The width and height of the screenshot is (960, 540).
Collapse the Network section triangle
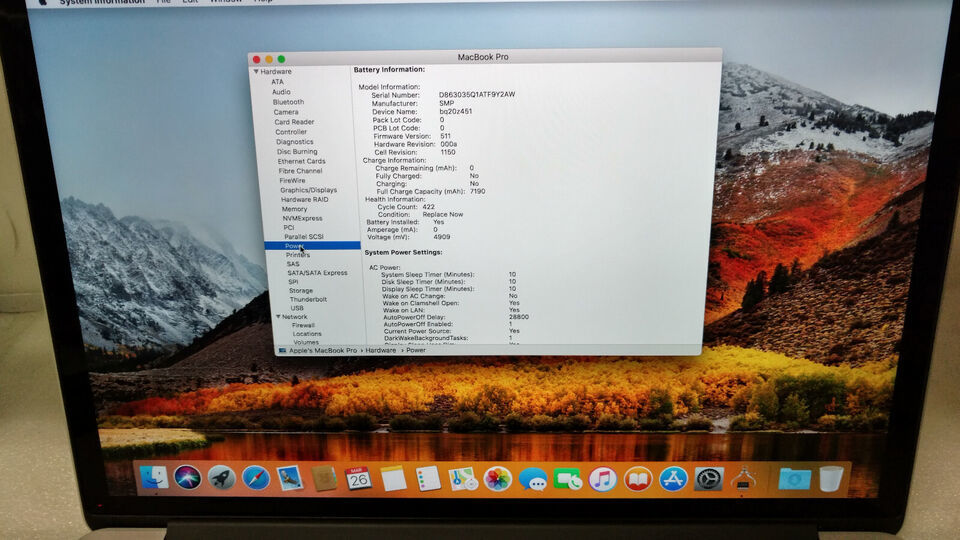(278, 317)
